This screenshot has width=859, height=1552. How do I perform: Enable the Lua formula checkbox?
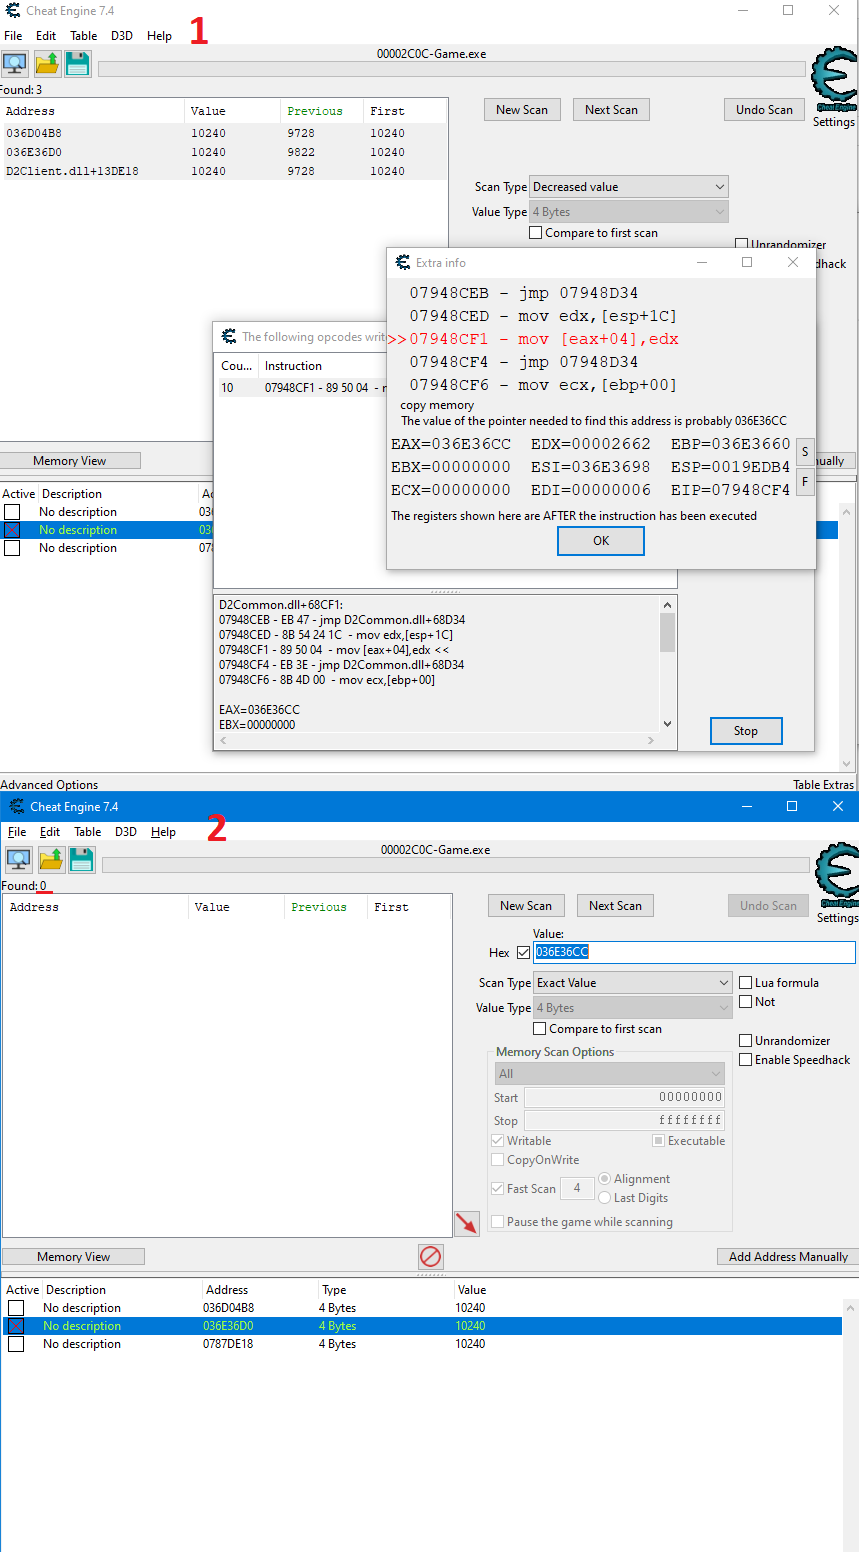[x=746, y=983]
